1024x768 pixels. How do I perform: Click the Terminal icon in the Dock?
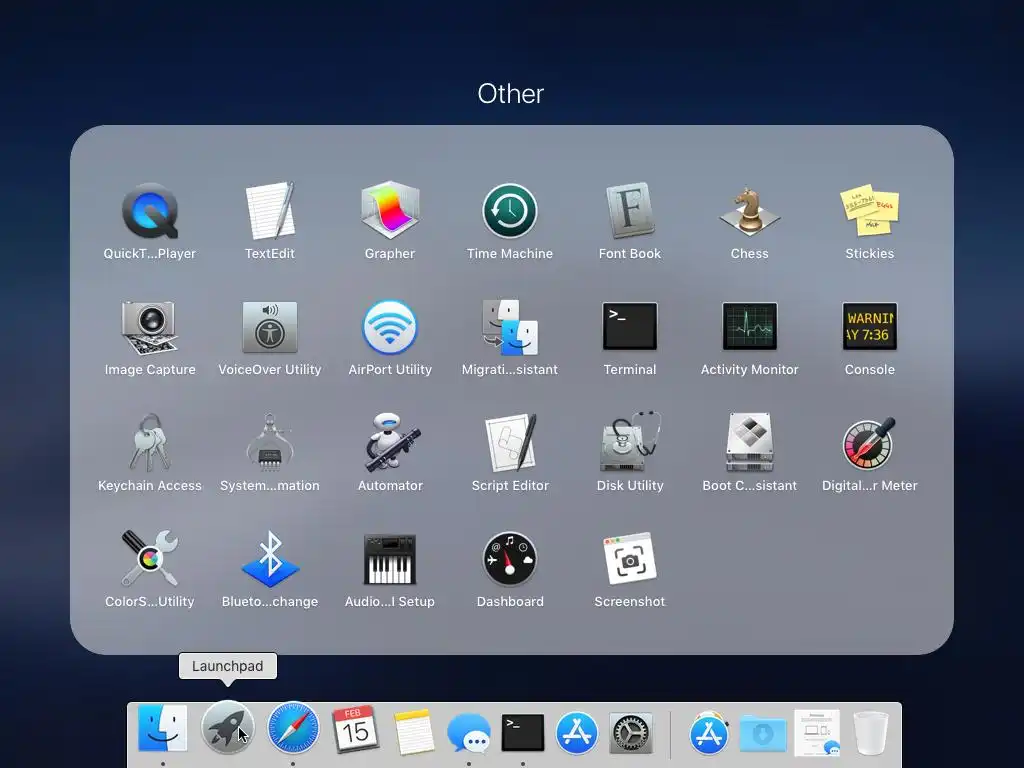522,732
